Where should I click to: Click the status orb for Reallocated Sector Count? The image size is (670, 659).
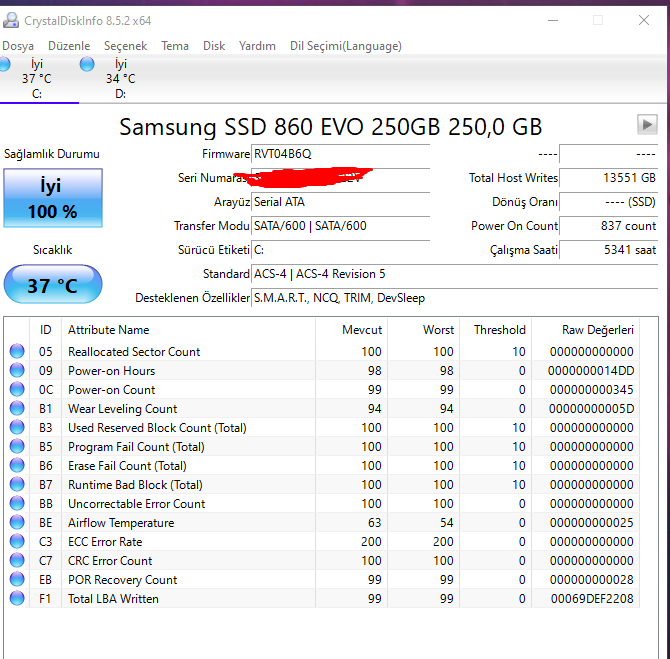coord(17,351)
